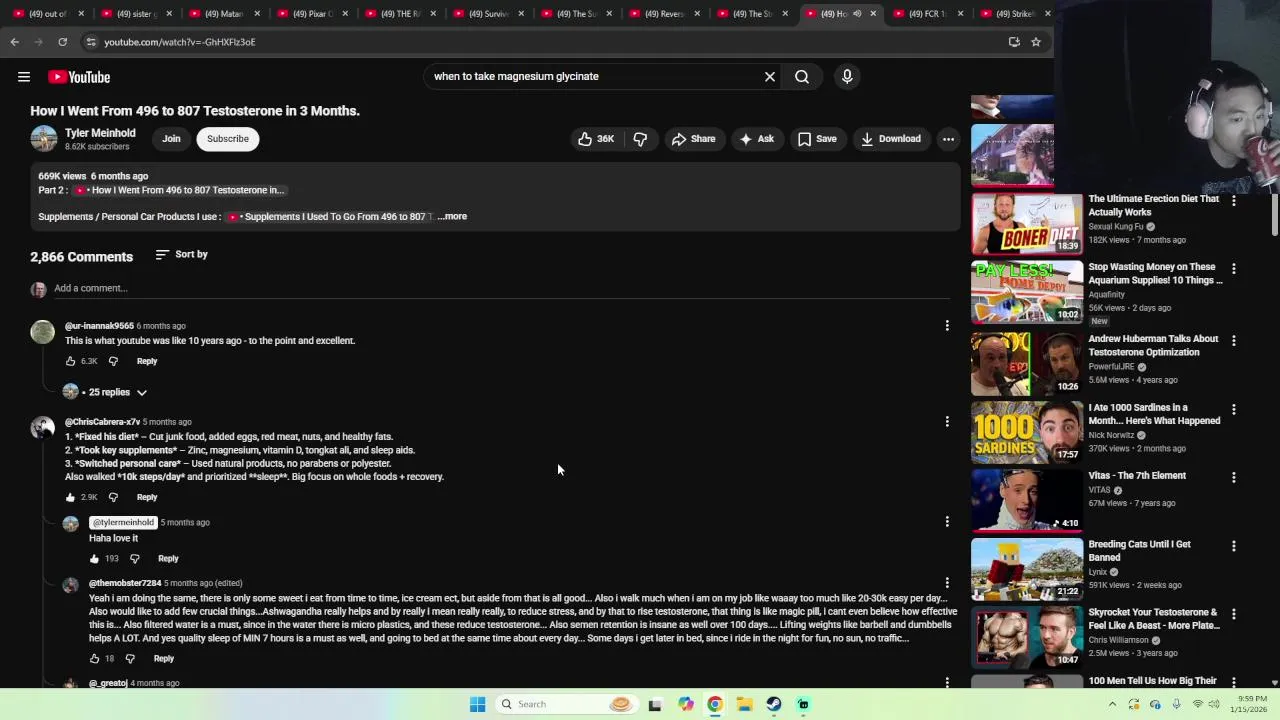Image resolution: width=1280 pixels, height=720 pixels.
Task: Start voice search with the microphone icon
Action: pos(847,76)
